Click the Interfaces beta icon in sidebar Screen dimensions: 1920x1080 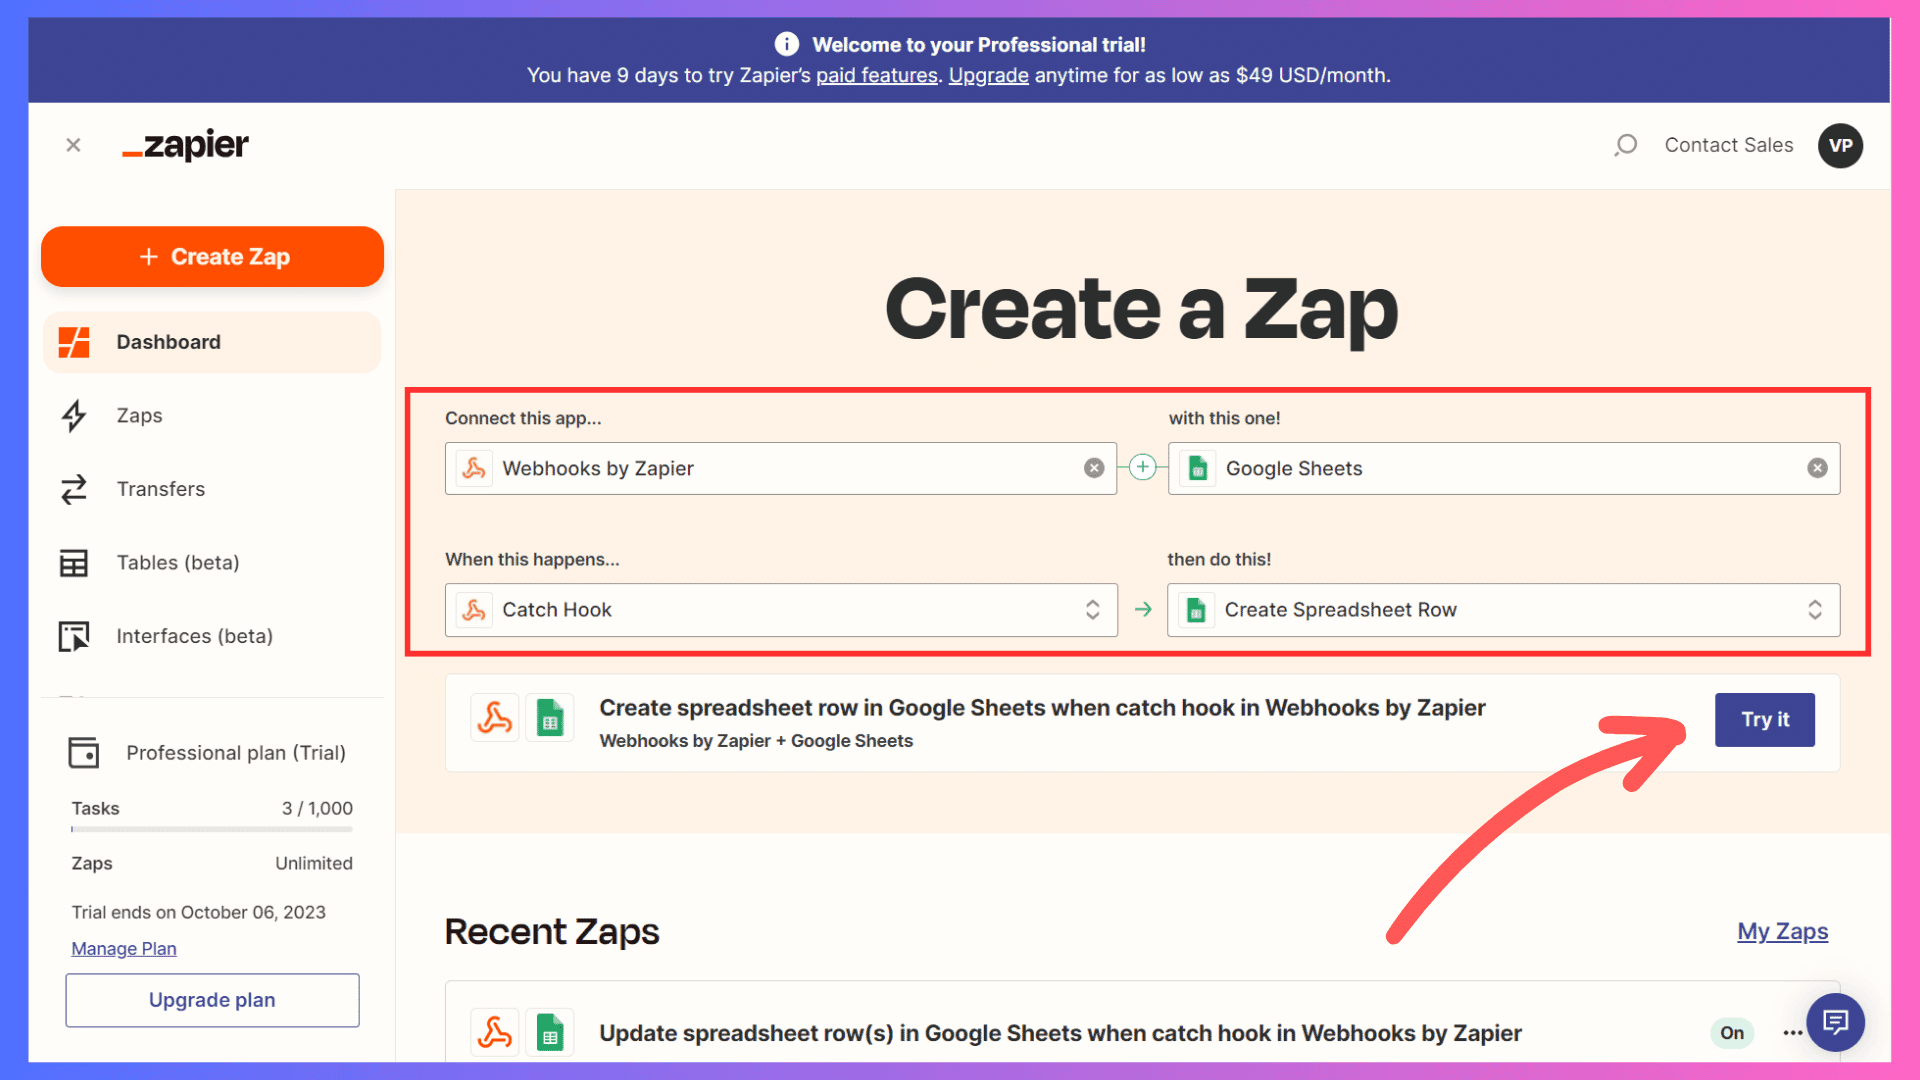click(75, 636)
